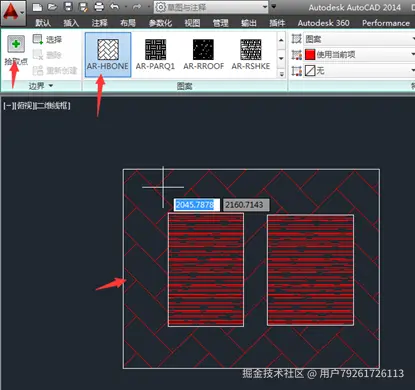Image resolution: width=415 pixels, height=390 pixels.
Task: Click pattern gallery scroll-down arrow
Action: pos(281,59)
